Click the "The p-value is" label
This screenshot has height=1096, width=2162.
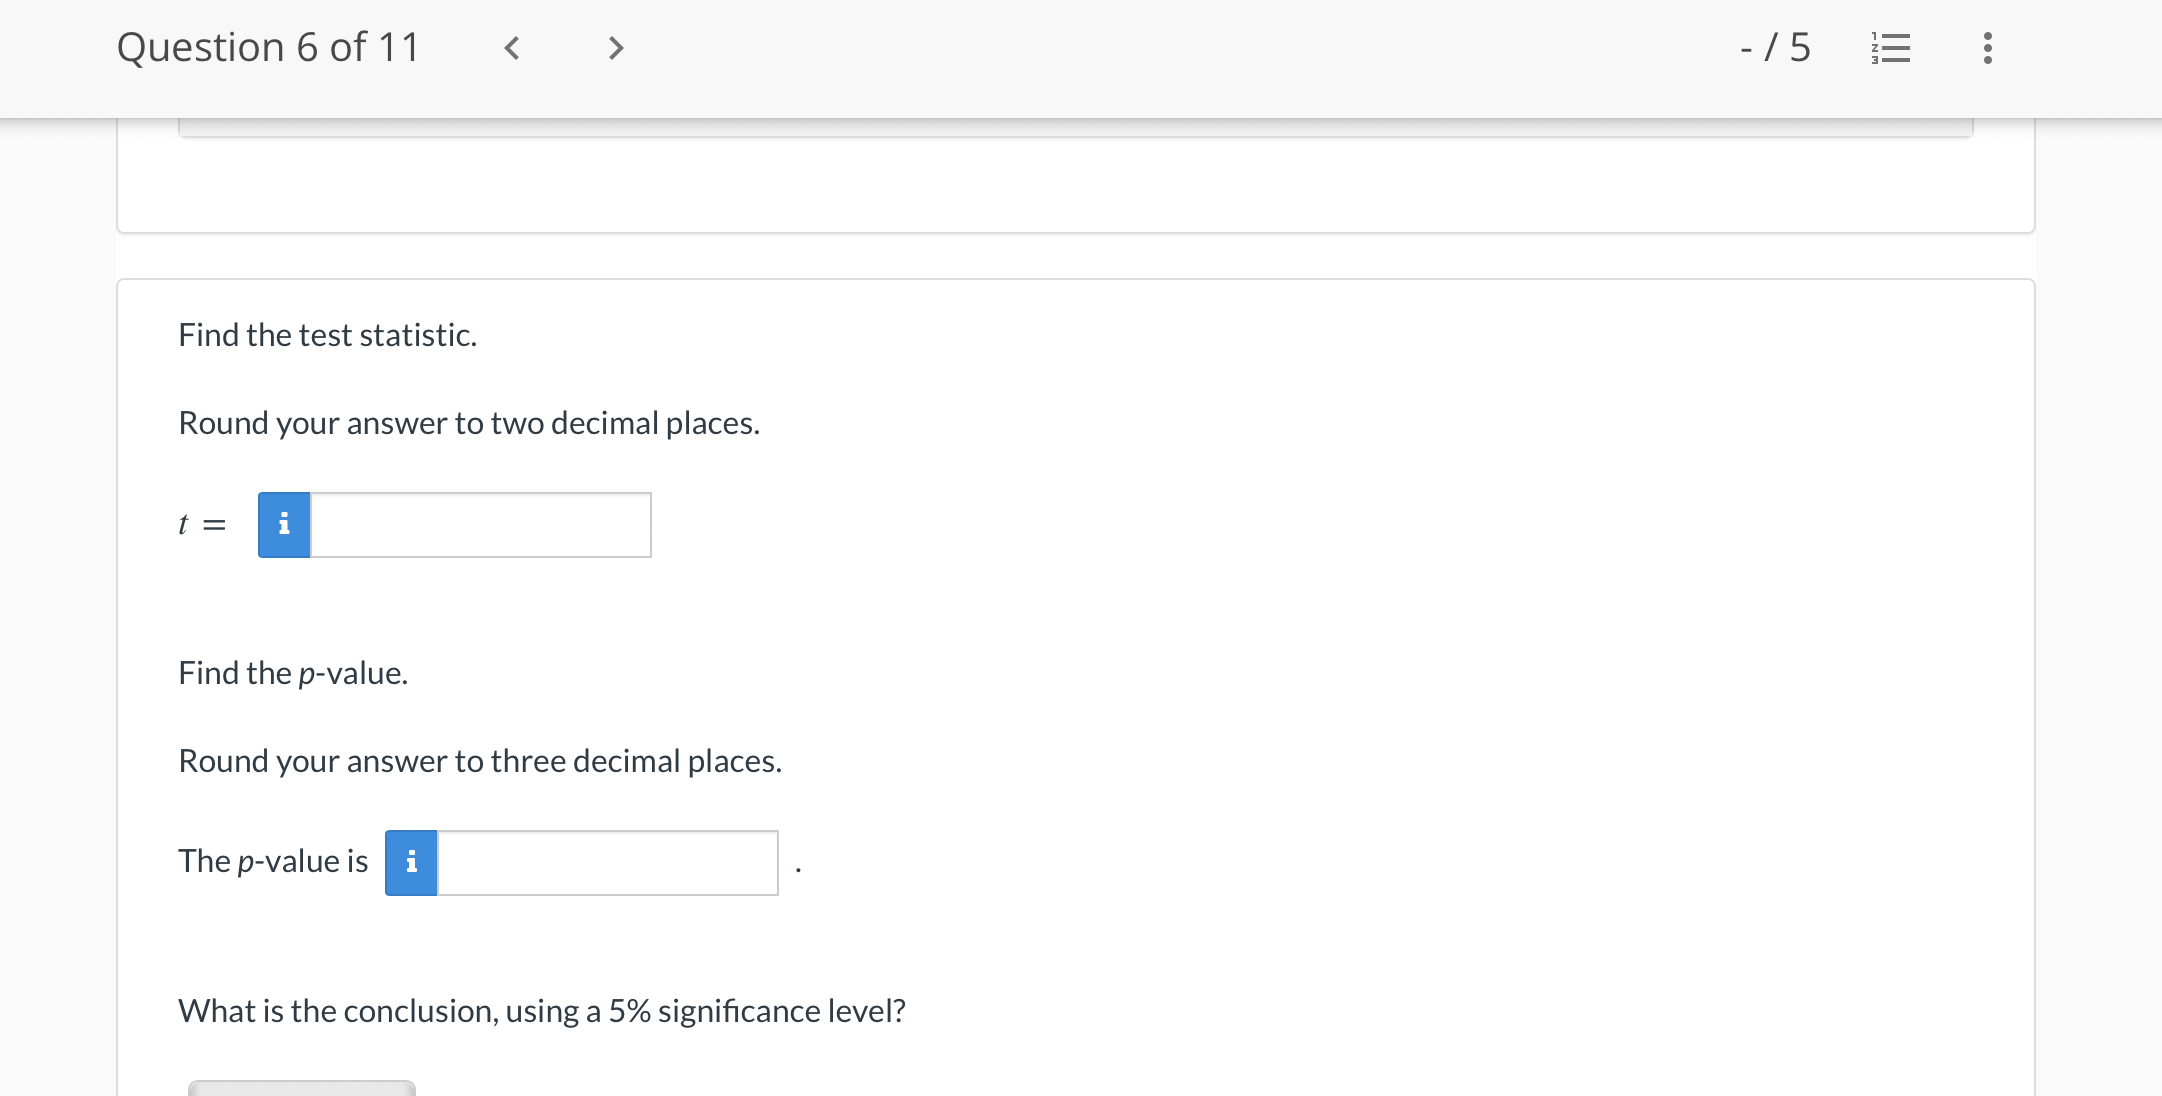click(x=273, y=861)
